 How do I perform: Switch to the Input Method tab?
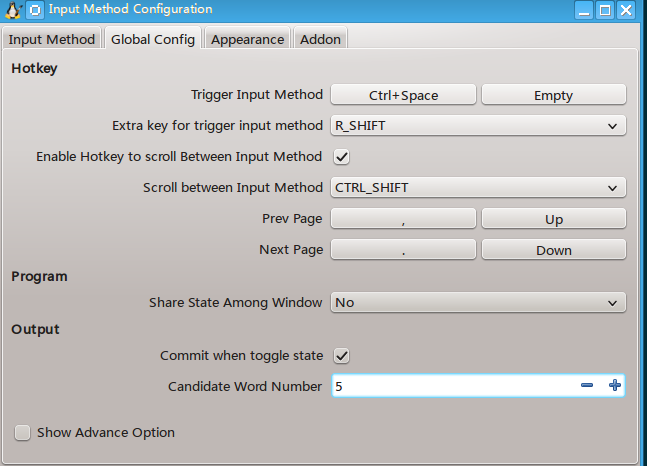click(x=52, y=39)
